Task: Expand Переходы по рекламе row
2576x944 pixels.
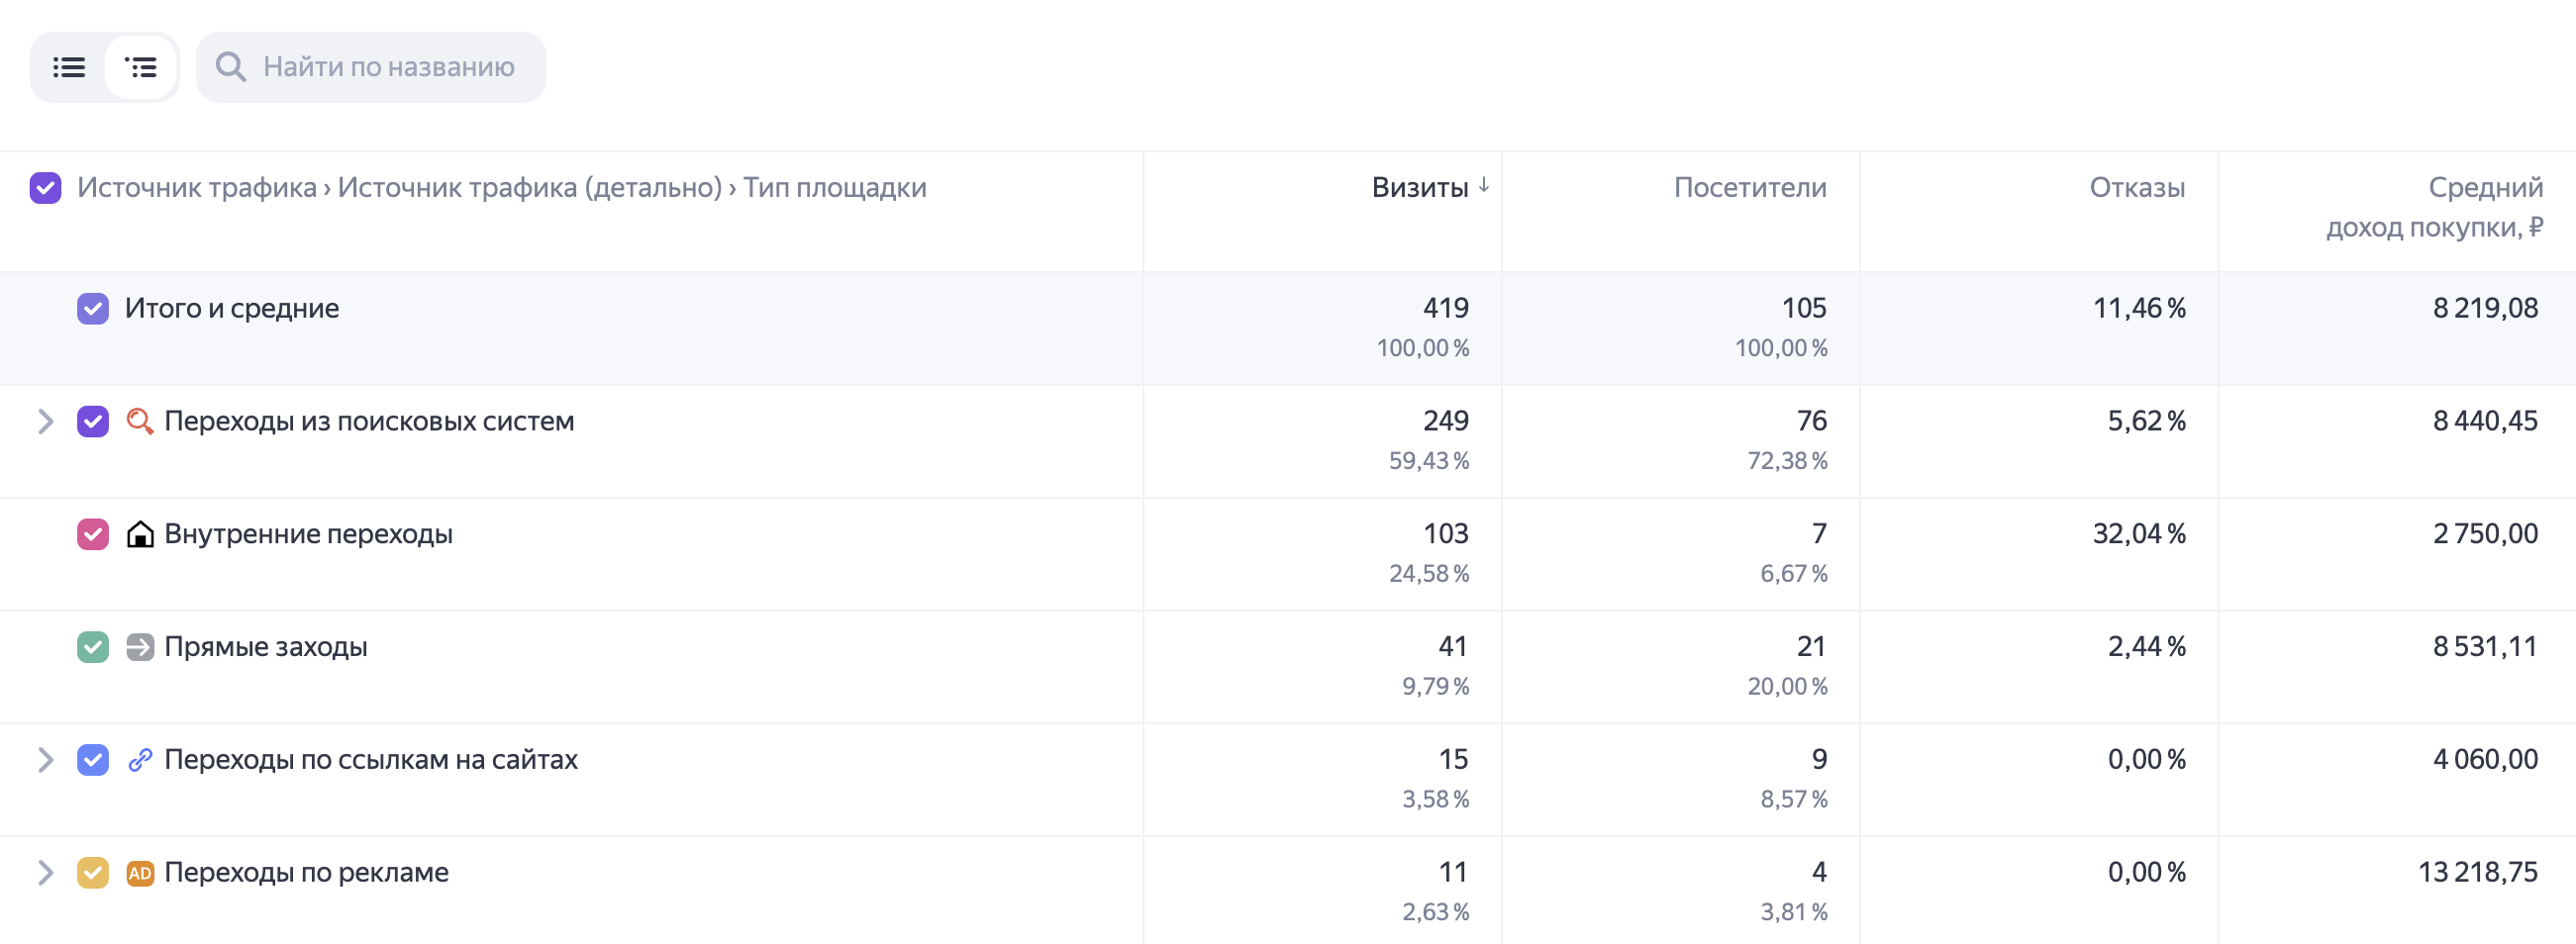Action: pos(45,873)
